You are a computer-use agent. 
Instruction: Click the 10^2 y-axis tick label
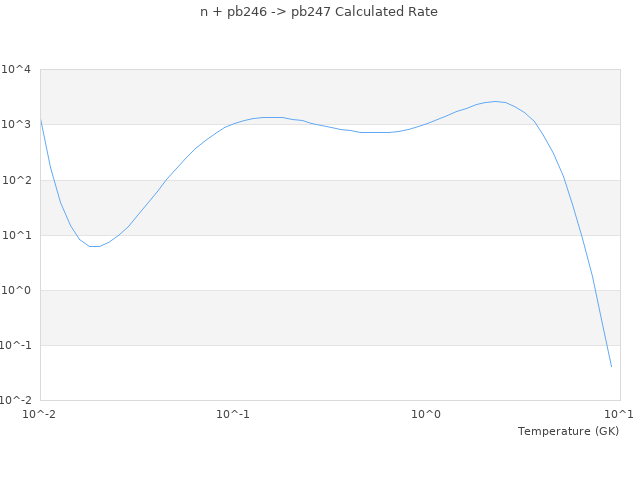coord(16,180)
